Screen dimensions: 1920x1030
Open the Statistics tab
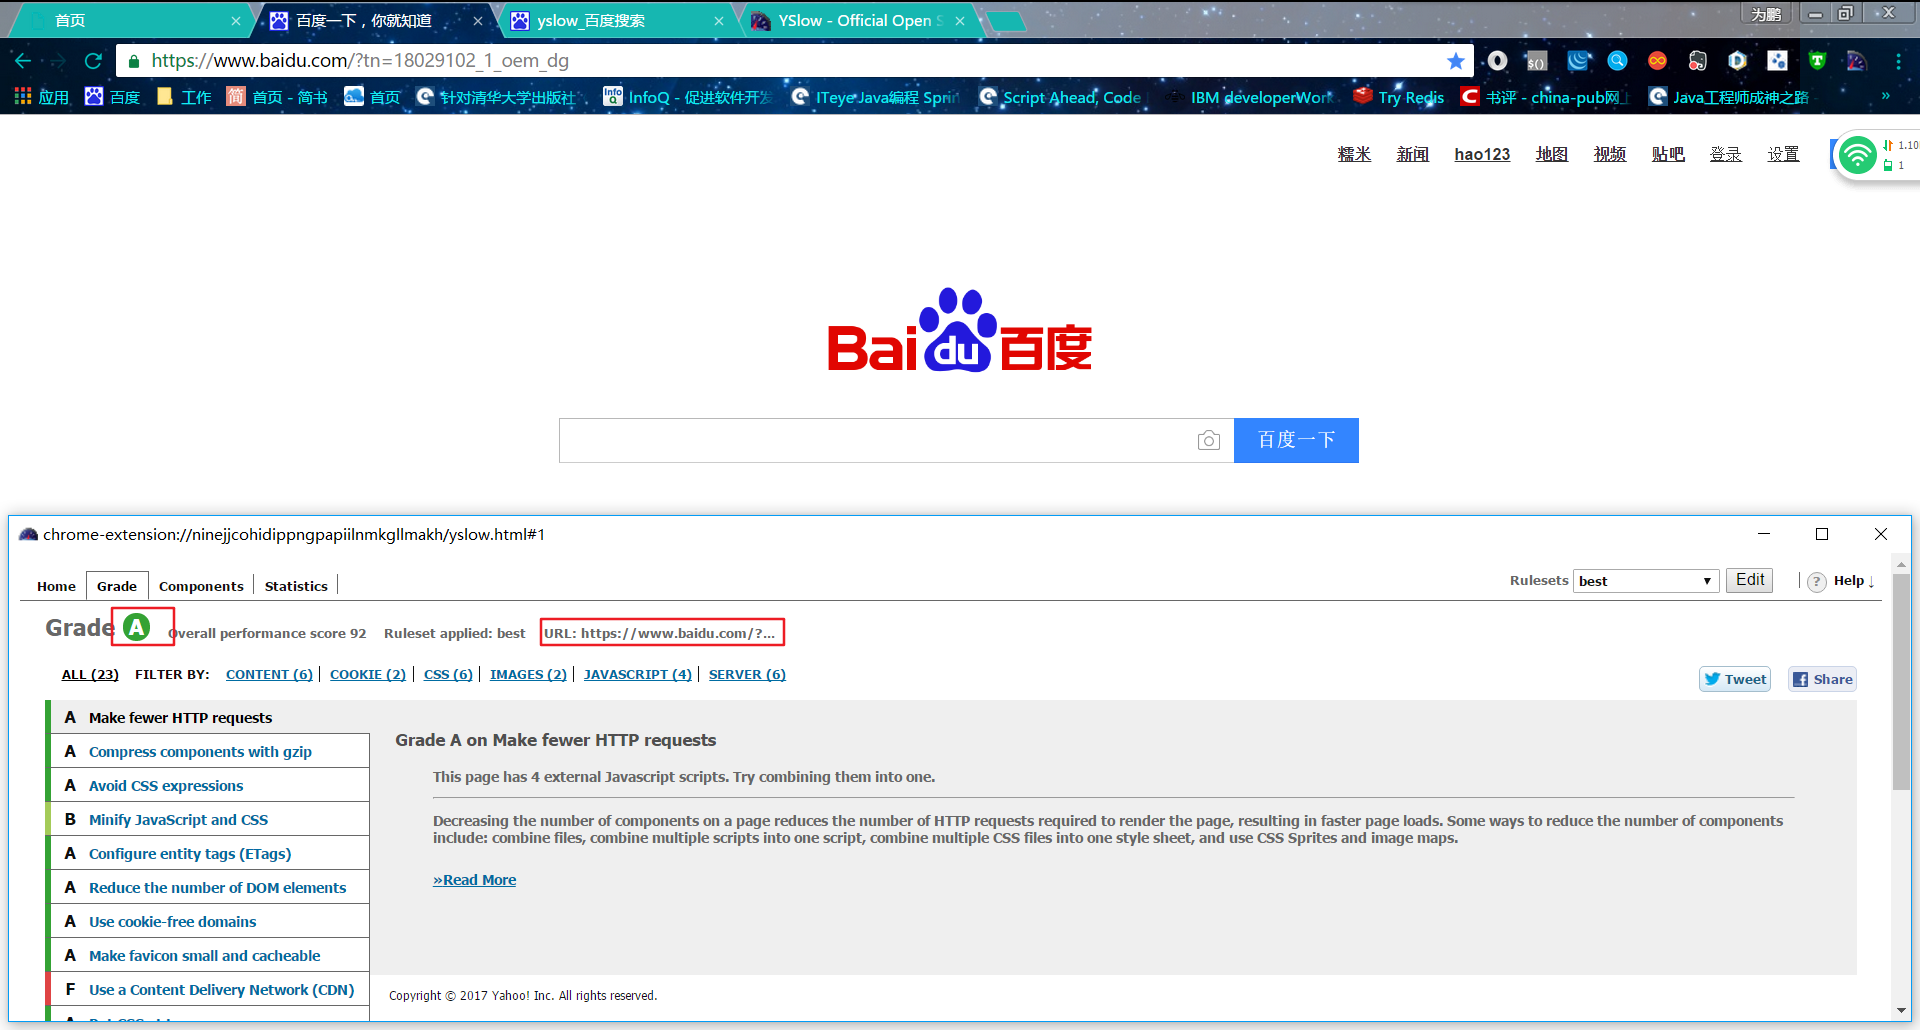(296, 586)
